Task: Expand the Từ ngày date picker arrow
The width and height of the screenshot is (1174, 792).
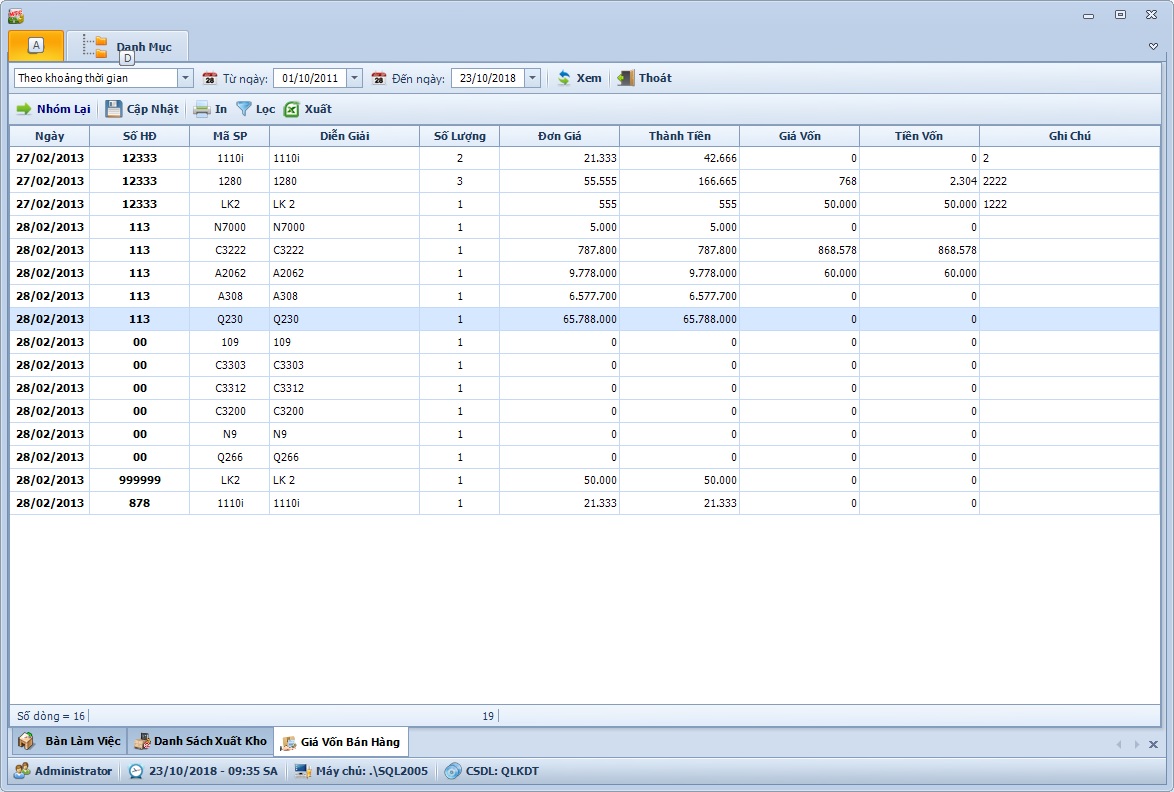Action: [354, 78]
